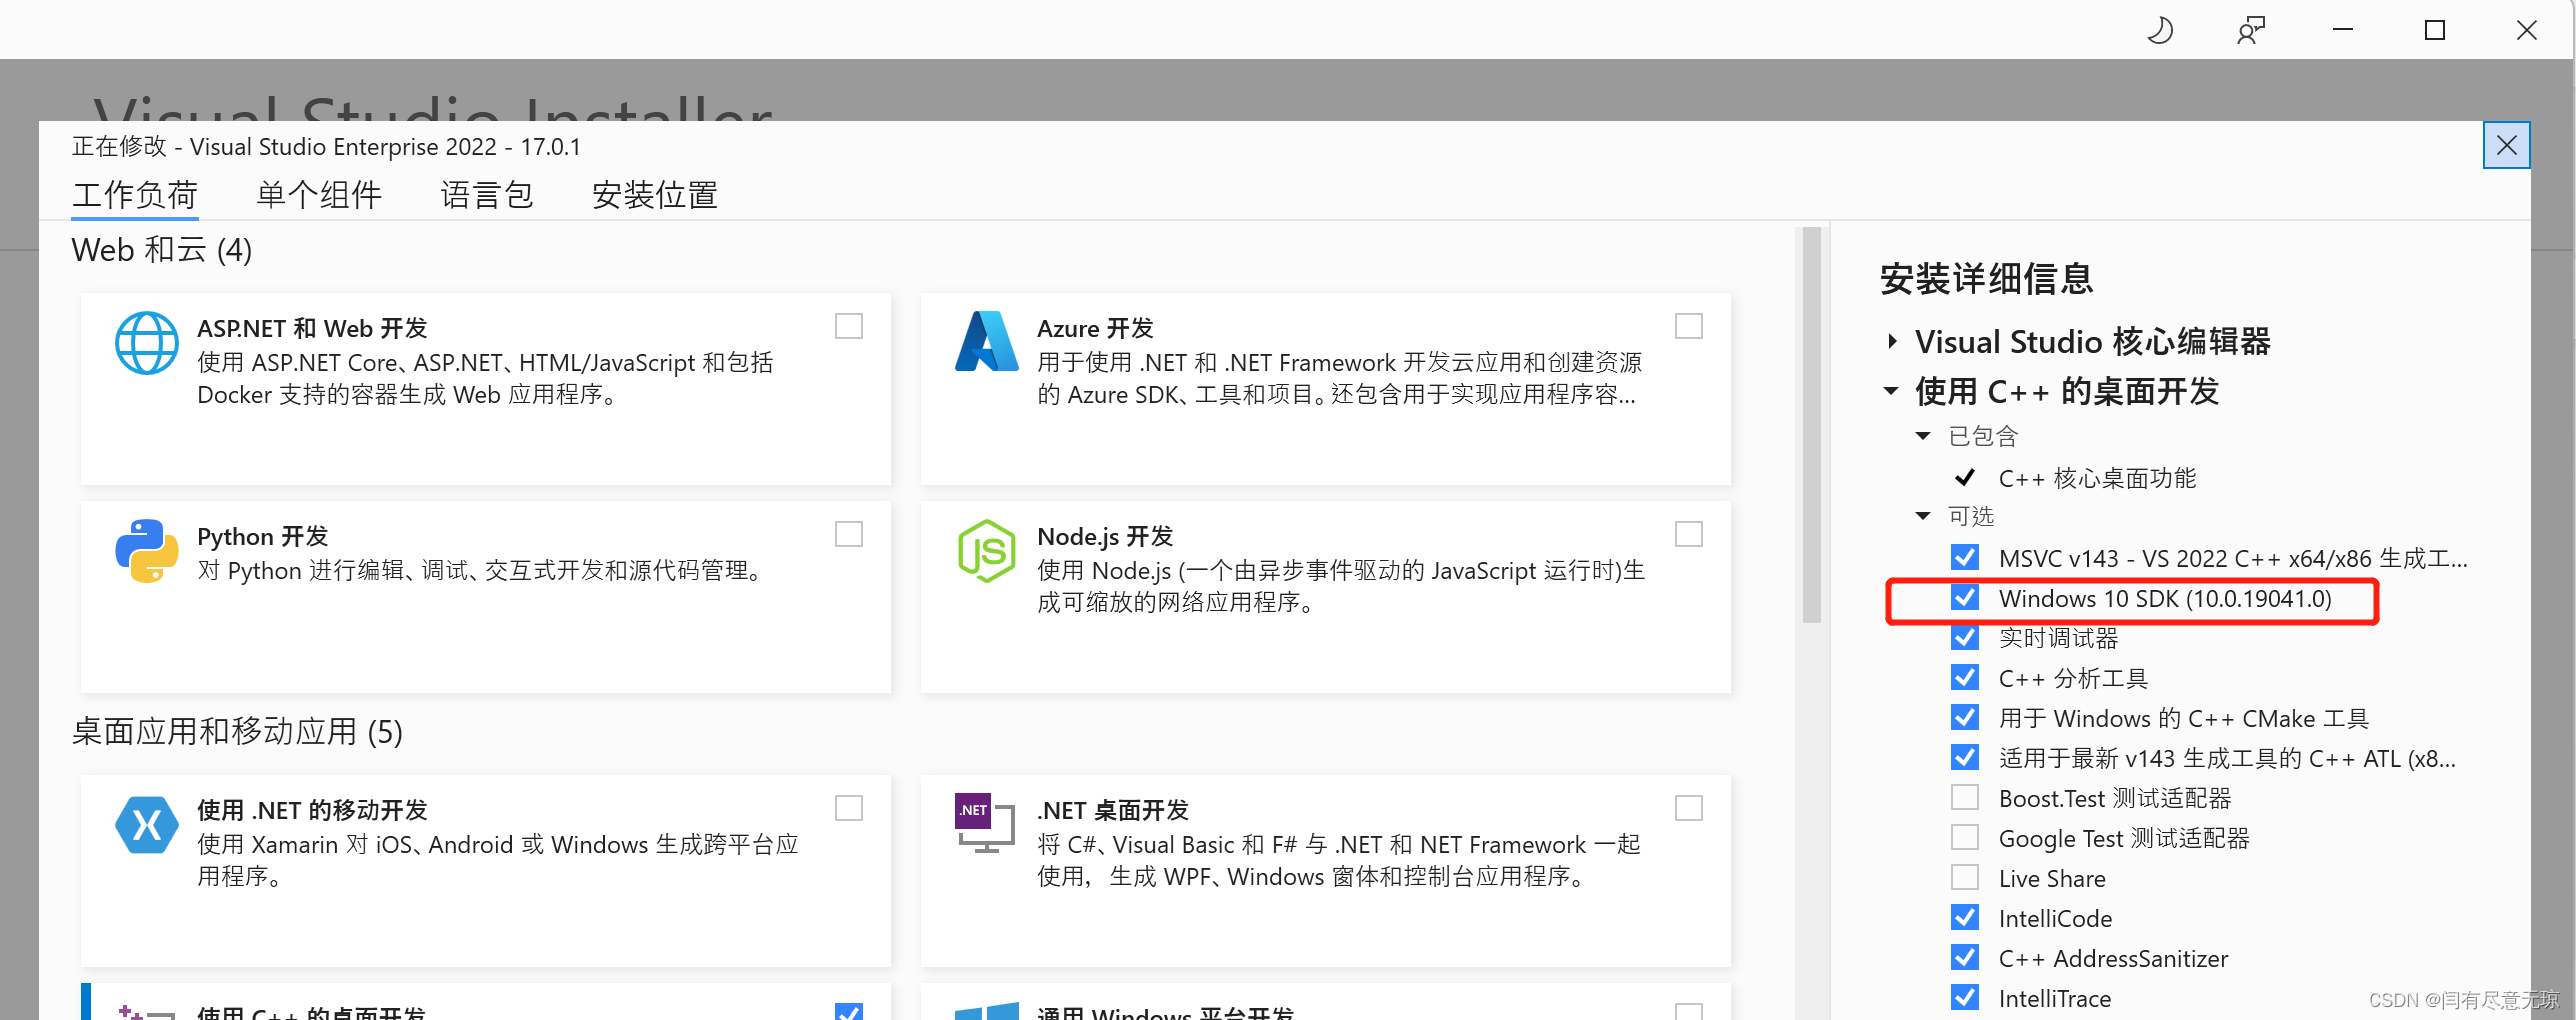Click the 安装详细信息 heading
The width and height of the screenshot is (2576, 1020).
coord(1986,278)
